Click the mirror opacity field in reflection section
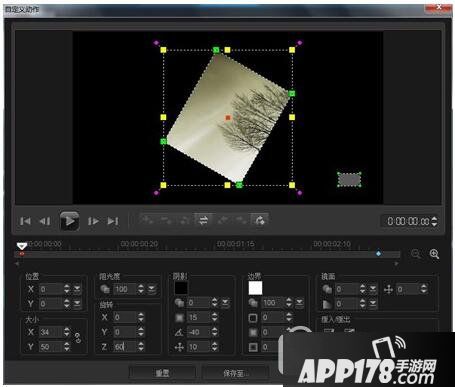The height and width of the screenshot is (387, 455). (347, 289)
